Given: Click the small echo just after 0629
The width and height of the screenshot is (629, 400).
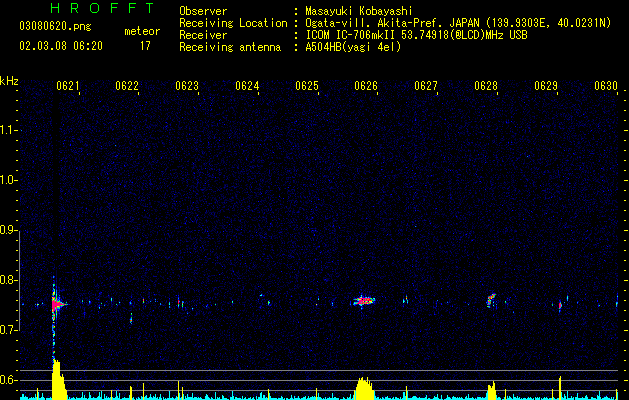Looking at the screenshot, I should pyautogui.click(x=560, y=306).
